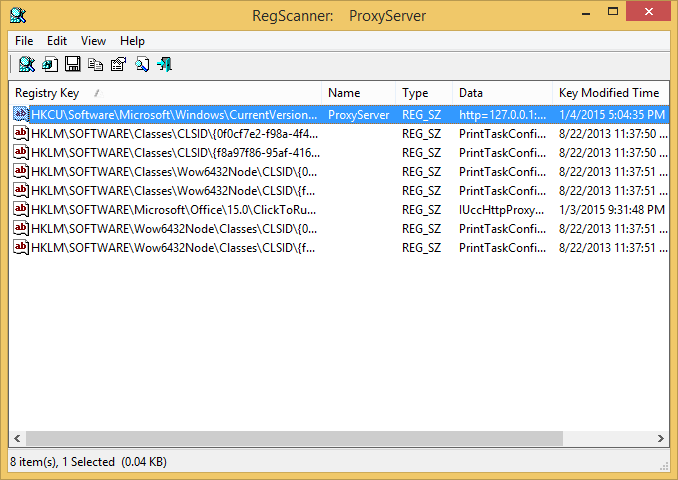This screenshot has width=678, height=480.
Task: Click the 1/3/2015 9:31:48 PM time cell
Action: click(x=612, y=210)
